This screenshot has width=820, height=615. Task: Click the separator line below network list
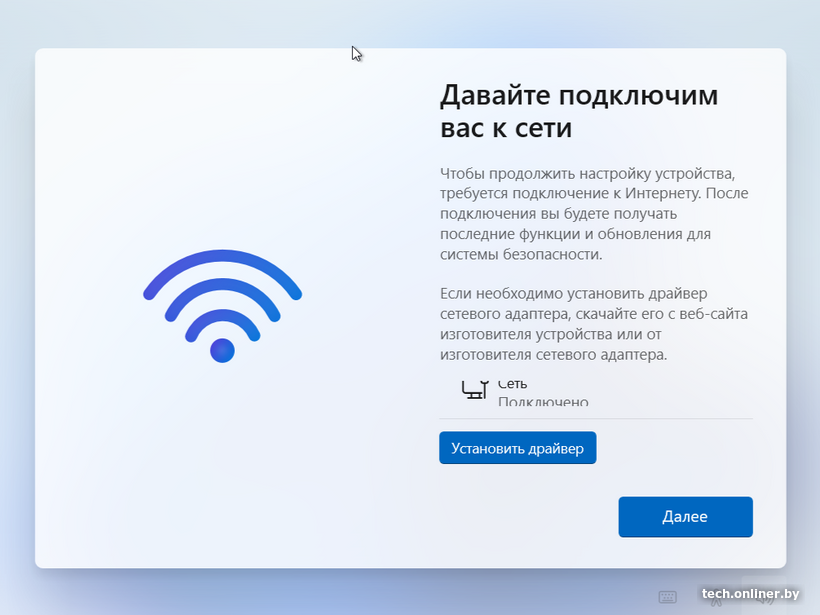596,418
